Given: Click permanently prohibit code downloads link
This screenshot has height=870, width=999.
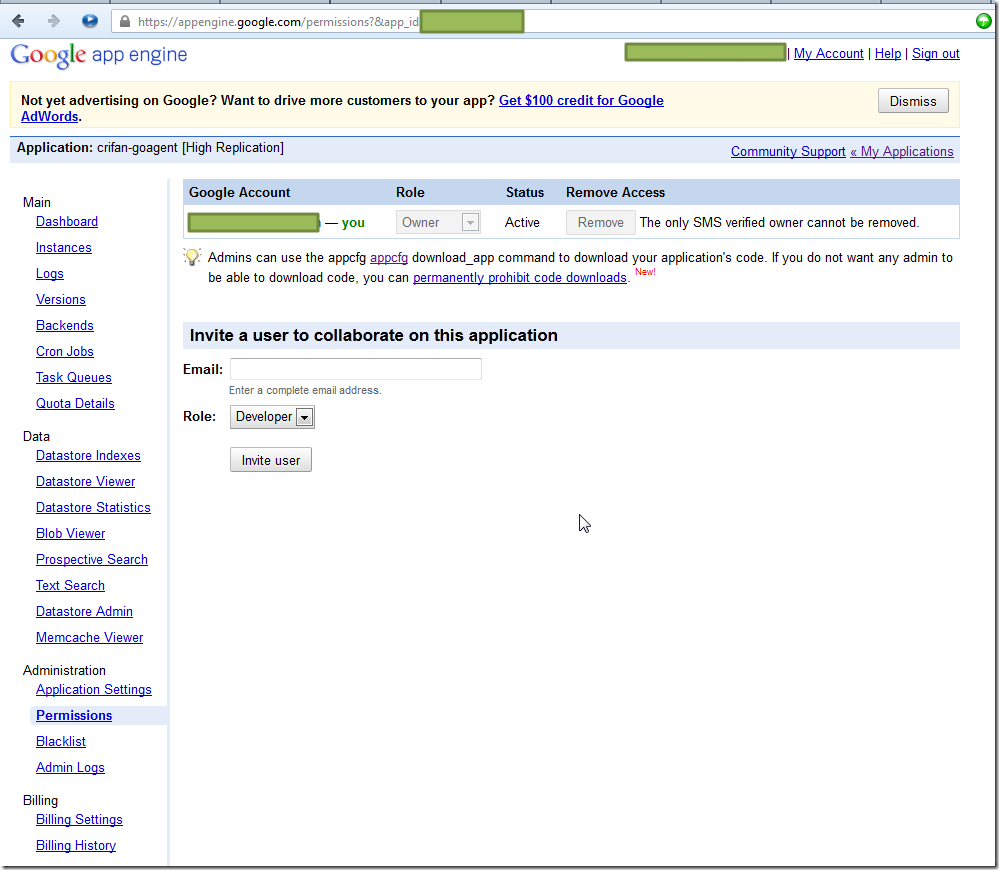Looking at the screenshot, I should (520, 278).
